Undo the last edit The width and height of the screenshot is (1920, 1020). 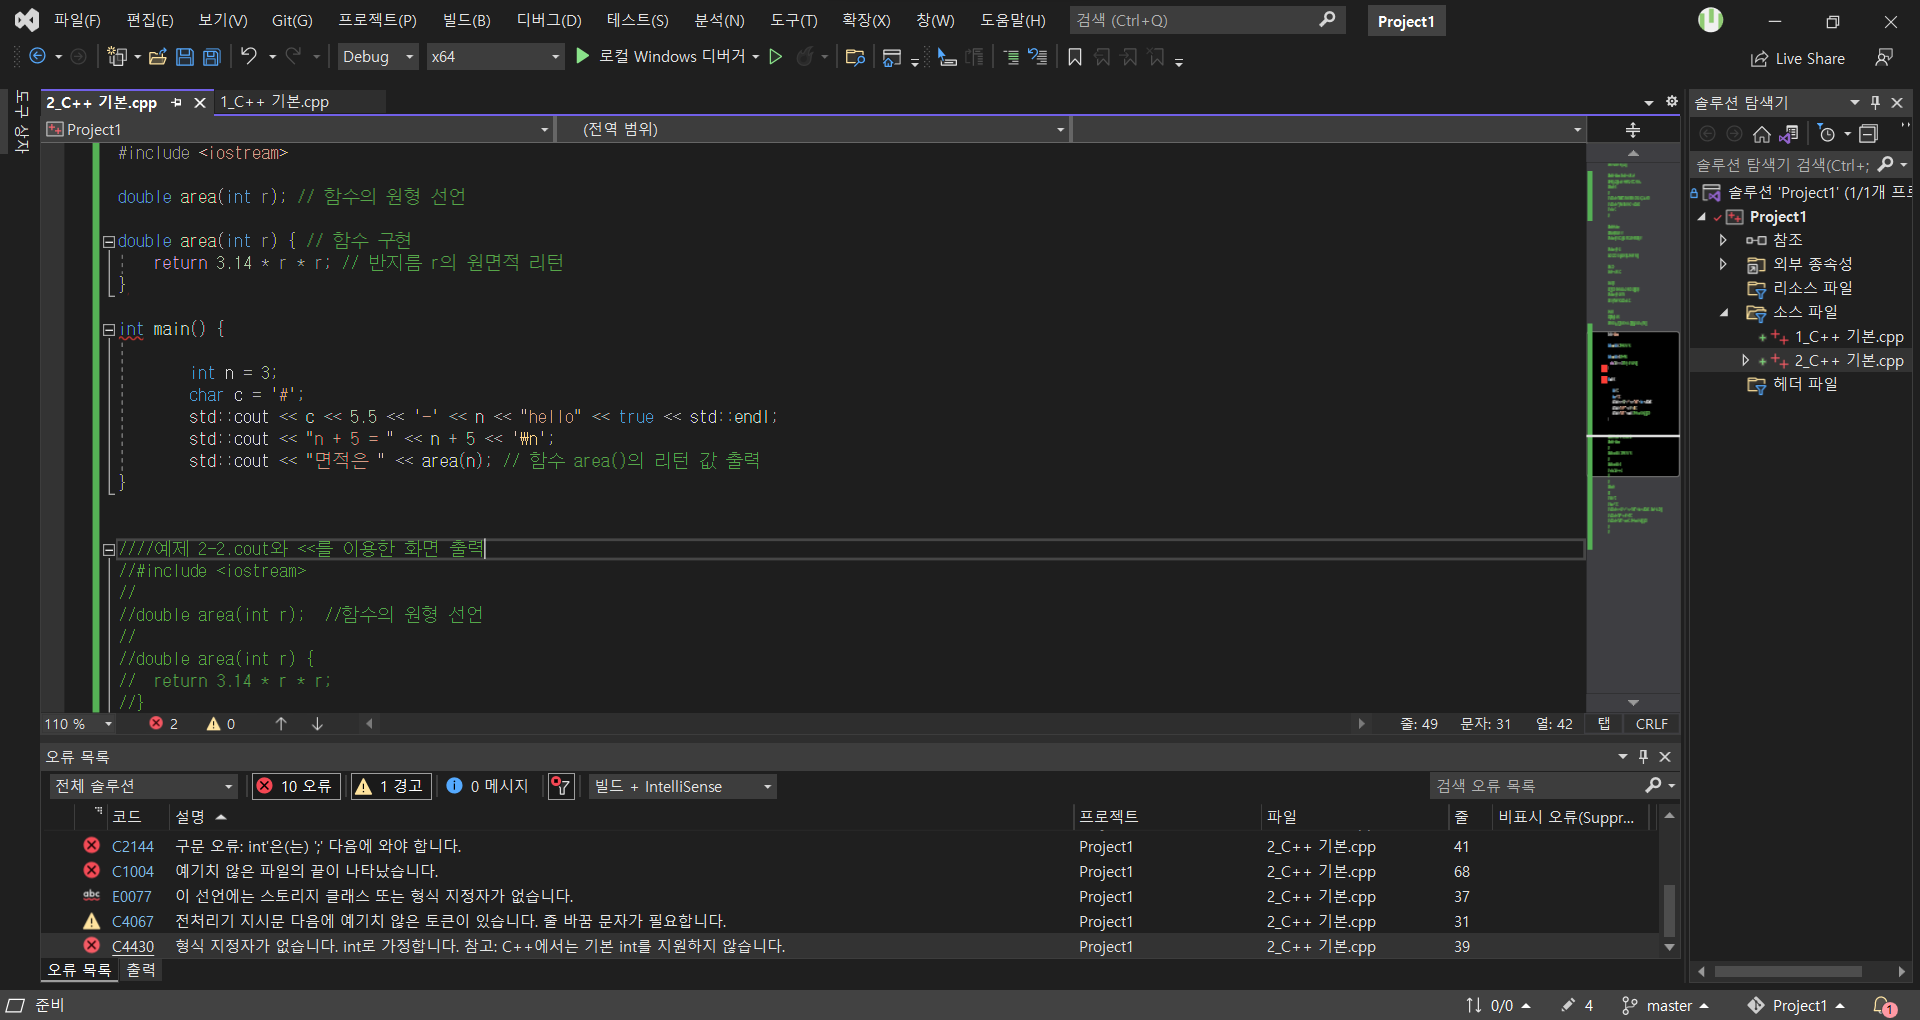pyautogui.click(x=249, y=57)
